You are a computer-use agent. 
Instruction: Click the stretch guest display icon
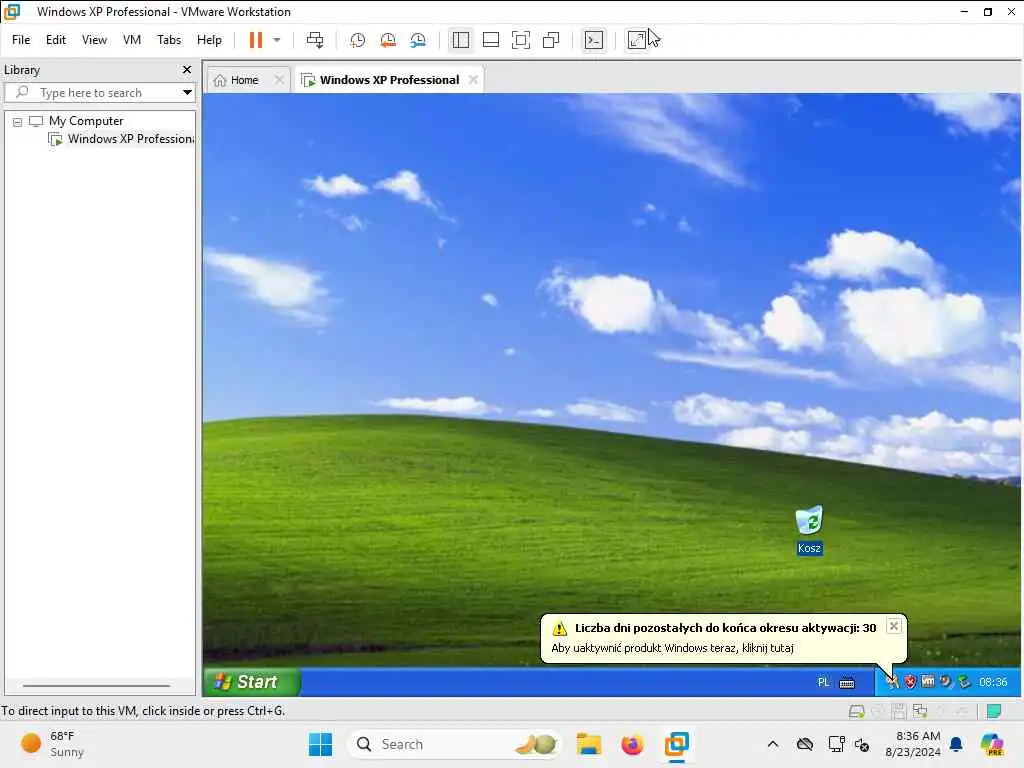[636, 40]
